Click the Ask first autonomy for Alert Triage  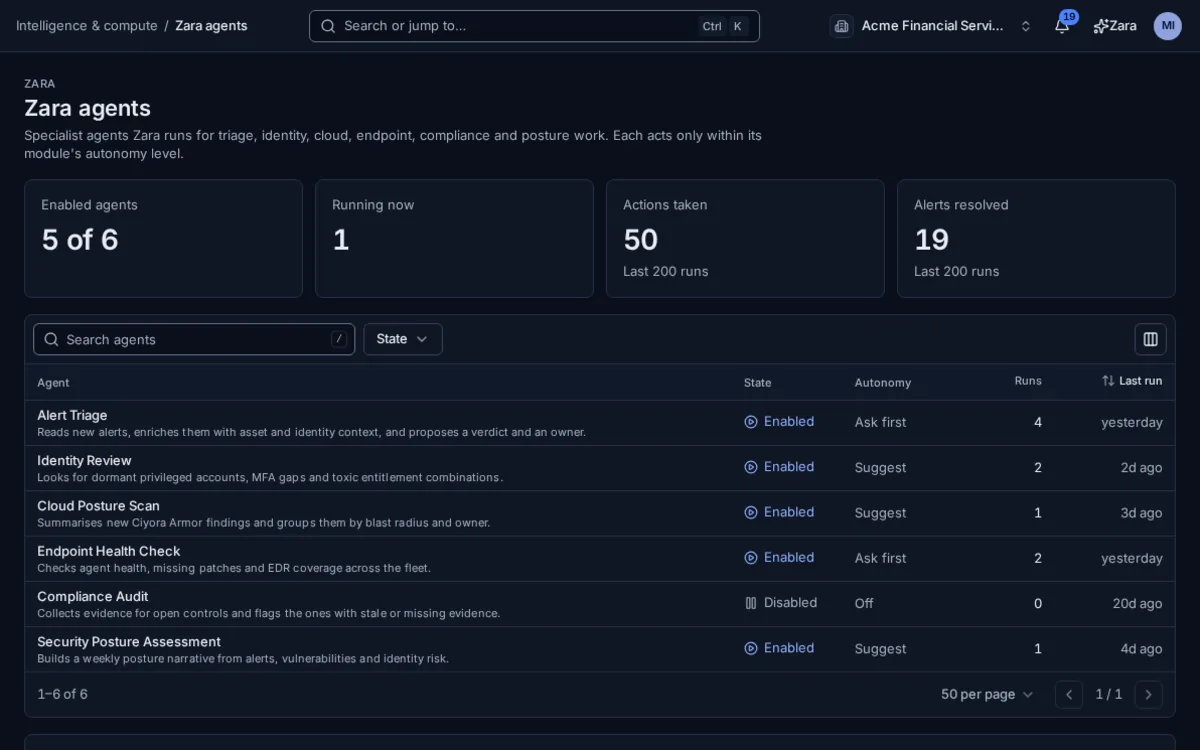coord(880,422)
